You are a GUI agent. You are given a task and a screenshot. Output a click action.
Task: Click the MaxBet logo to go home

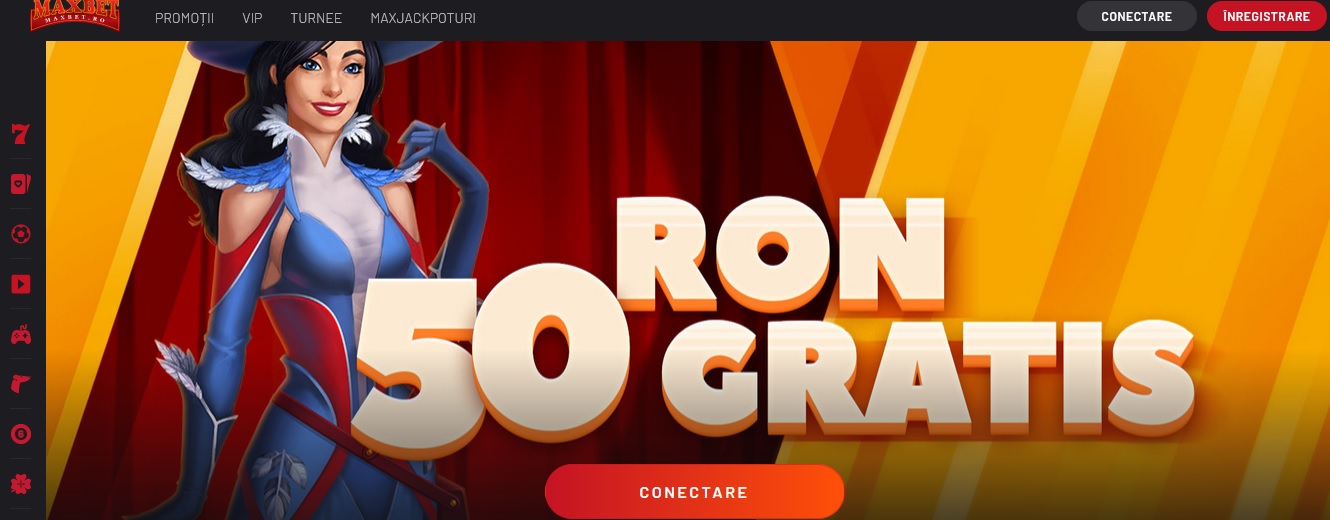(75, 15)
